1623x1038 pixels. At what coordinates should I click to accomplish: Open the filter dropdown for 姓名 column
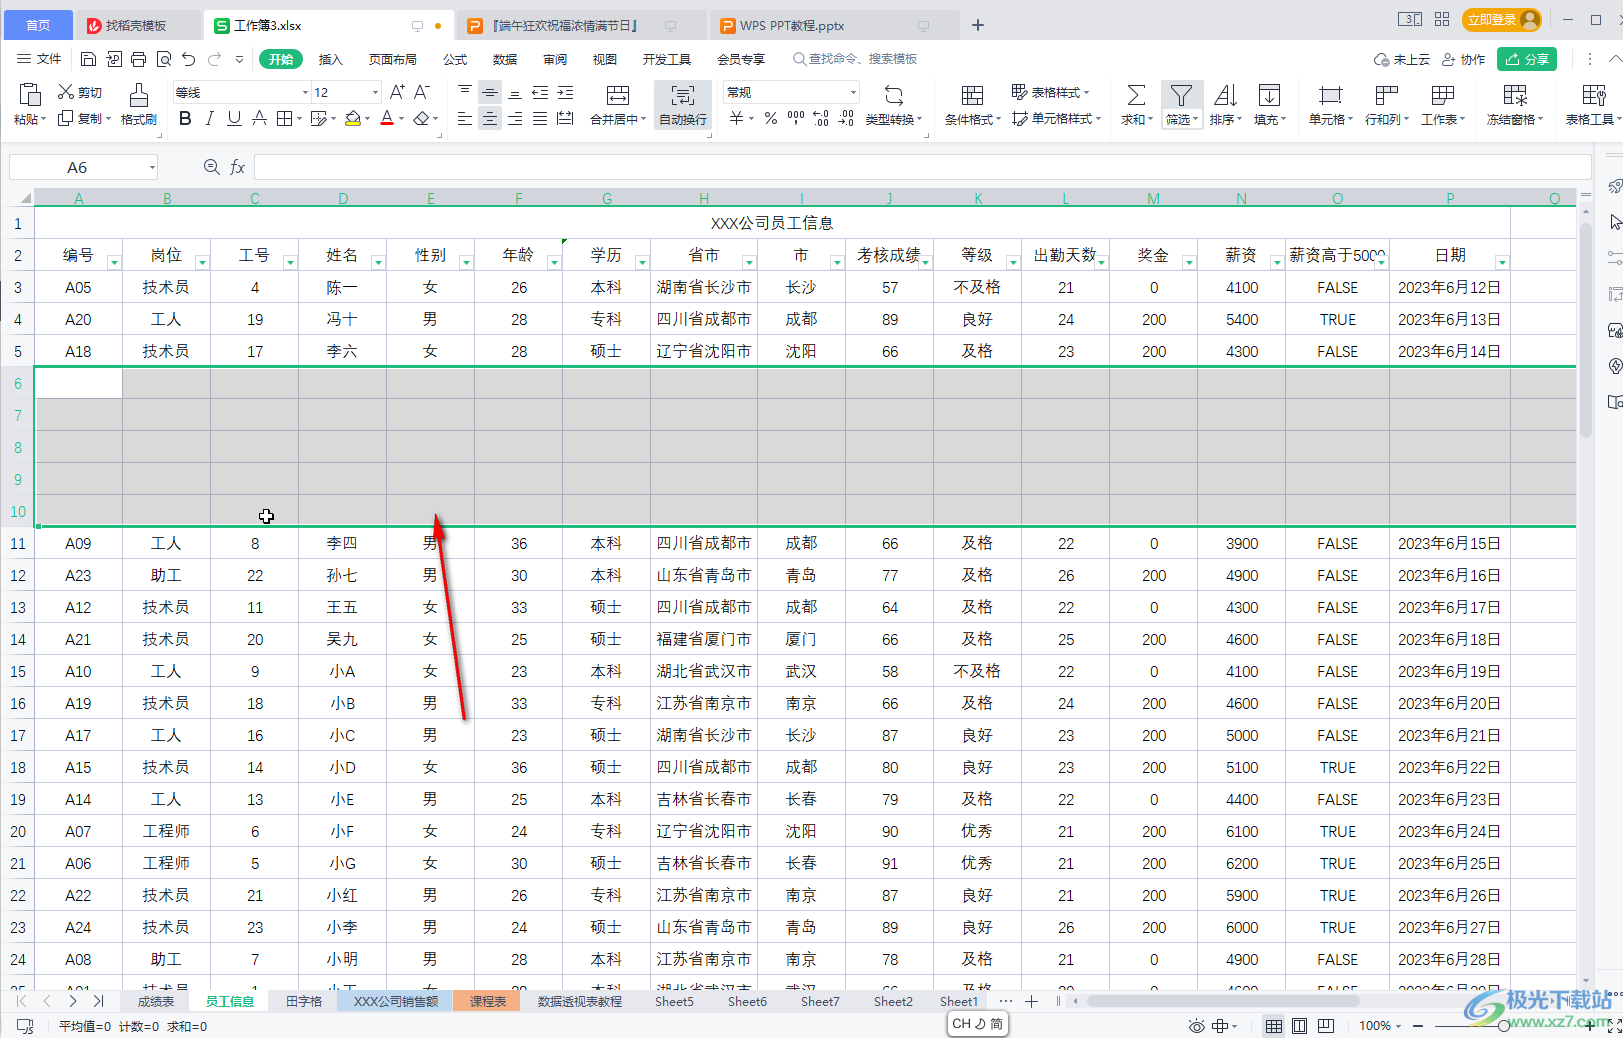click(378, 262)
